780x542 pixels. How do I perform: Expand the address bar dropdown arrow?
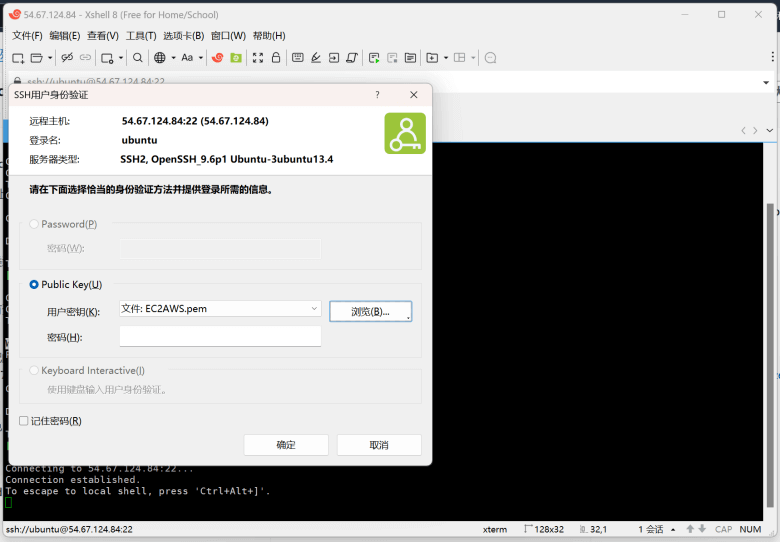[x=766, y=83]
